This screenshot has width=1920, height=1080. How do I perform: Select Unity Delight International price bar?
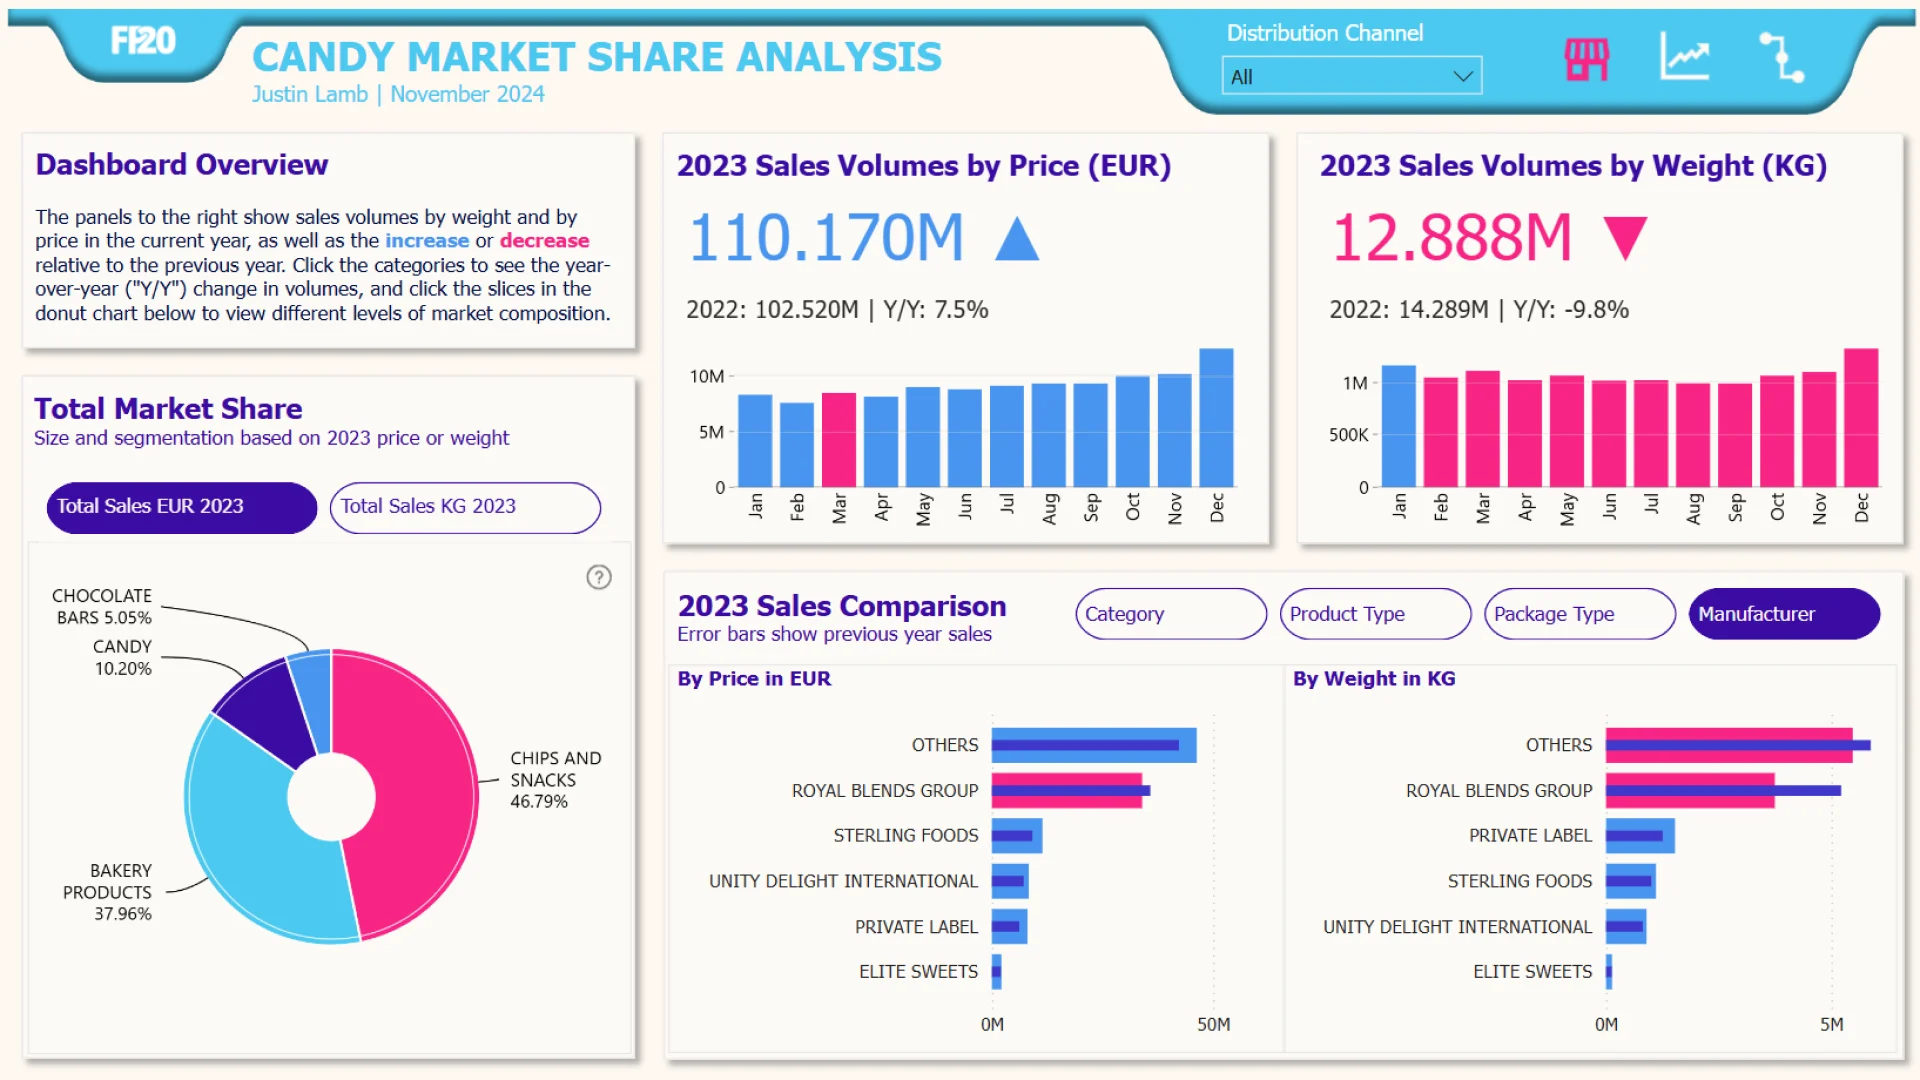pos(1010,881)
